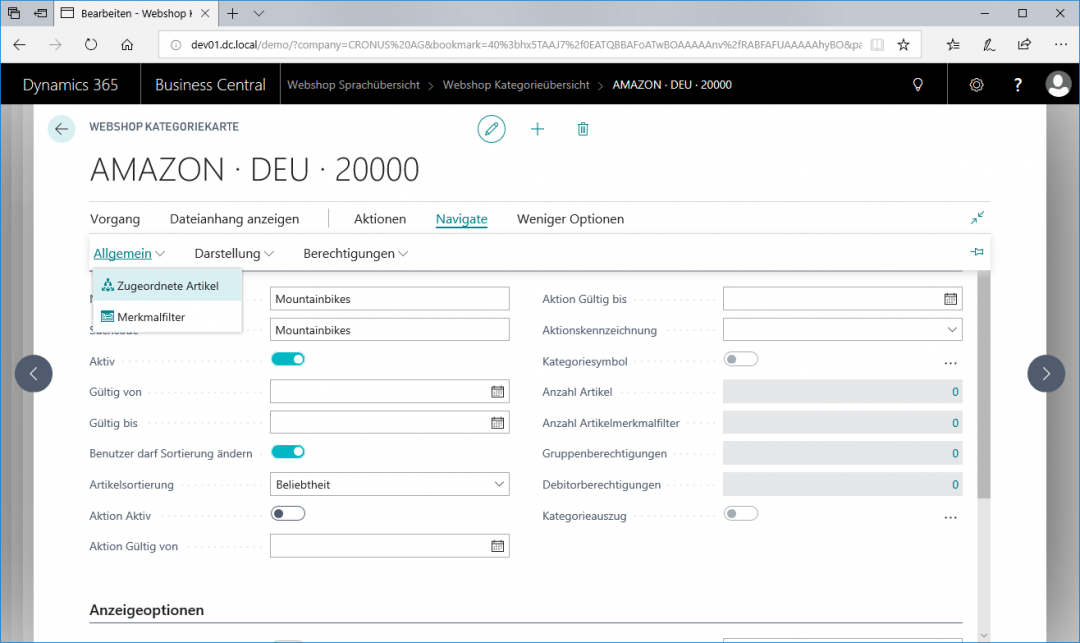Click the browser address bar
Screen dimensions: 1080x643
click(x=526, y=45)
